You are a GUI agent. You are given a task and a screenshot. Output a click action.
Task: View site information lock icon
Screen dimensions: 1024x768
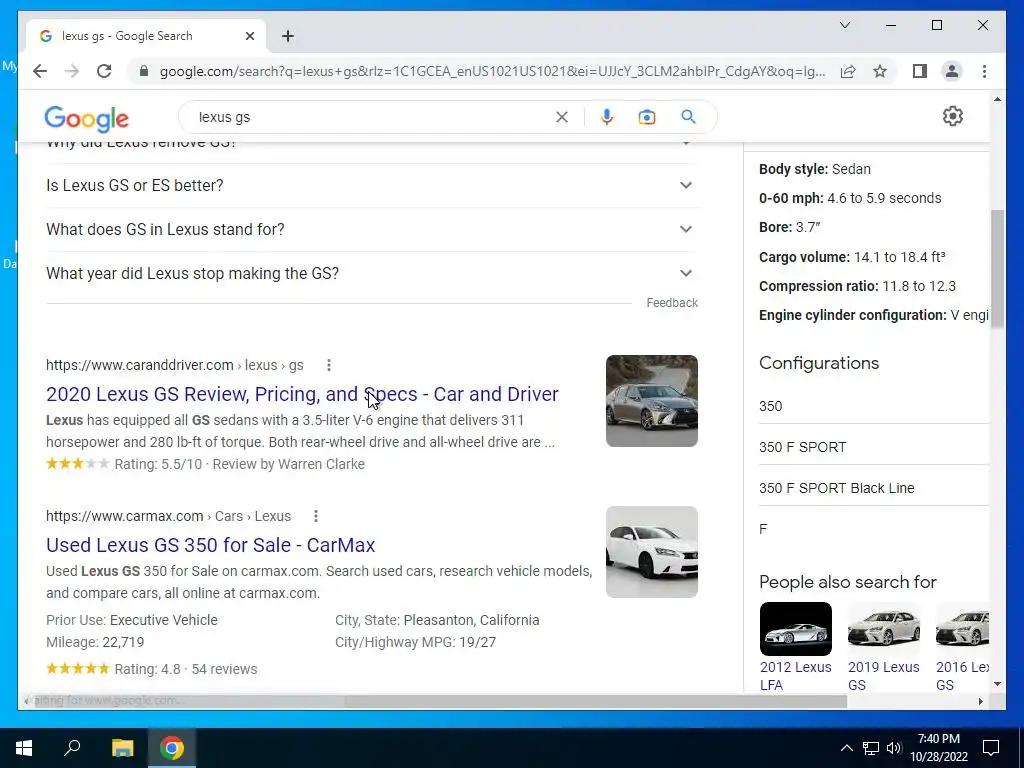tap(144, 71)
